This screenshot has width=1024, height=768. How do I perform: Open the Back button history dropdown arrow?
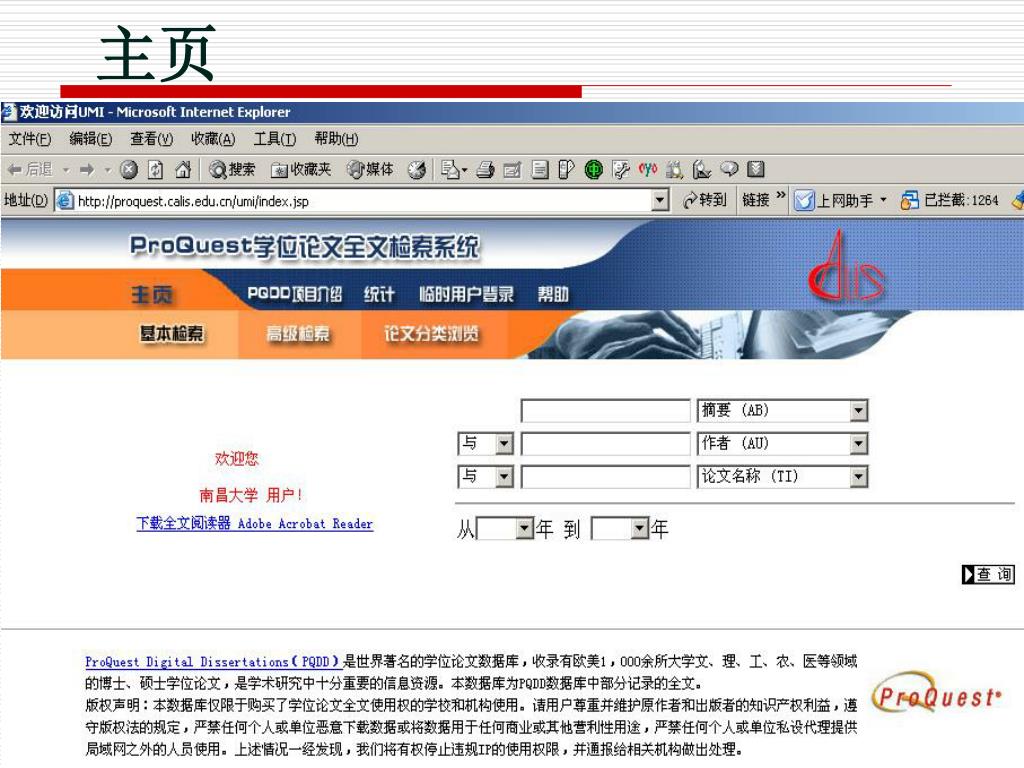click(66, 170)
